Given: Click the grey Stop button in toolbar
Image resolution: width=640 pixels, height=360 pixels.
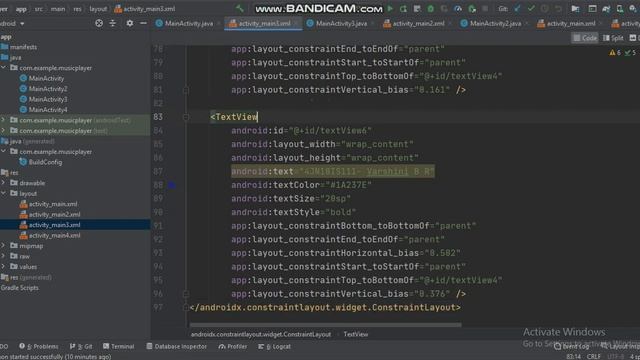Looking at the screenshot, I should [485, 9].
